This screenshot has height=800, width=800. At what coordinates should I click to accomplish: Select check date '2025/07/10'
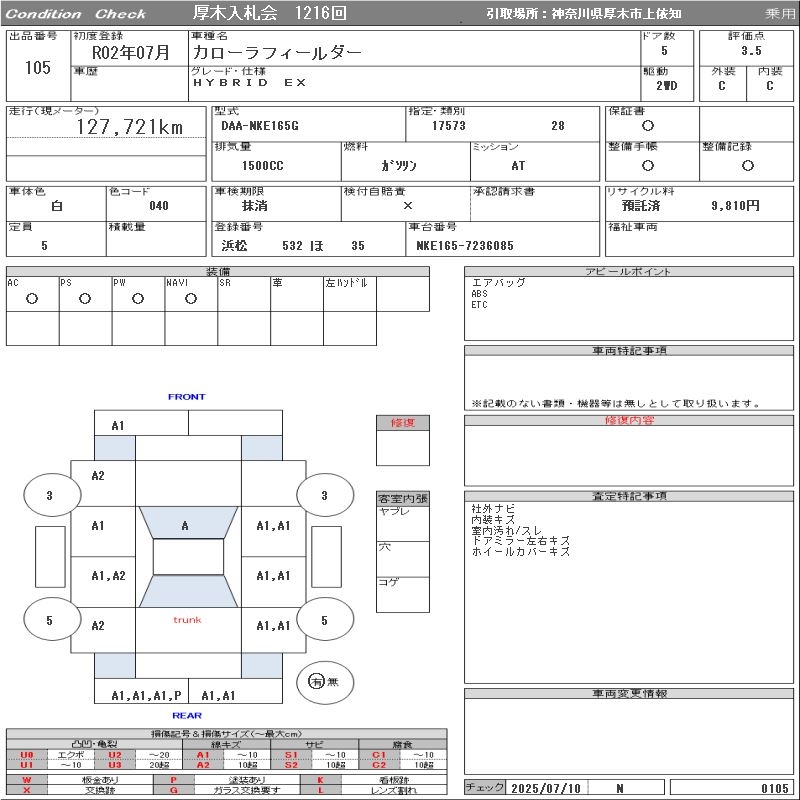click(x=545, y=788)
